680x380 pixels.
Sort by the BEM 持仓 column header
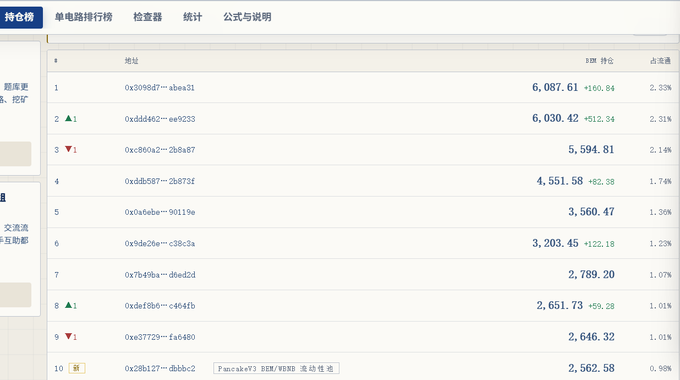click(599, 61)
